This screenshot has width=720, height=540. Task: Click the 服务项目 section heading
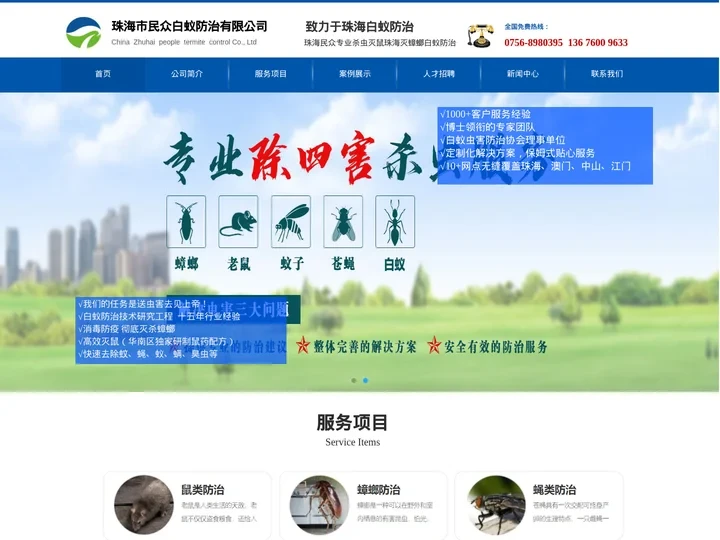point(353,422)
